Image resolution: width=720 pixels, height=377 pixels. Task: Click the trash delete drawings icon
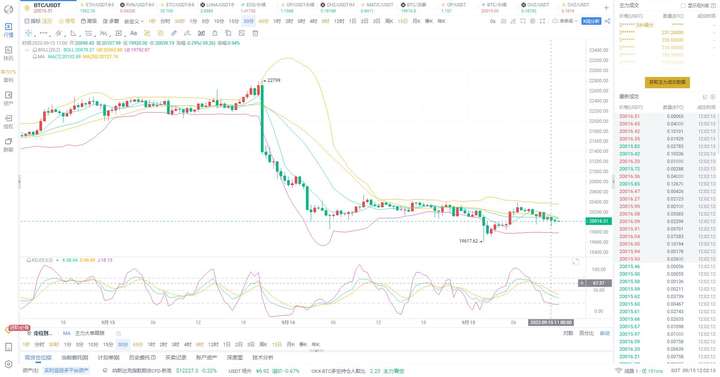point(255,33)
